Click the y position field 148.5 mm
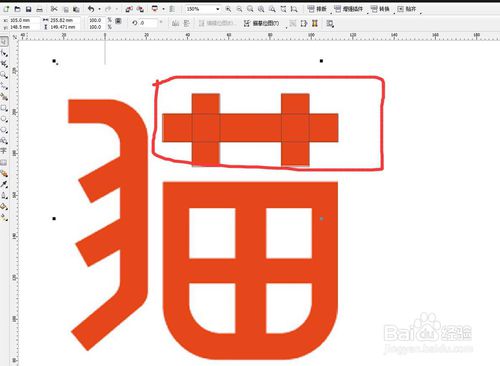500x366 pixels. pos(24,27)
